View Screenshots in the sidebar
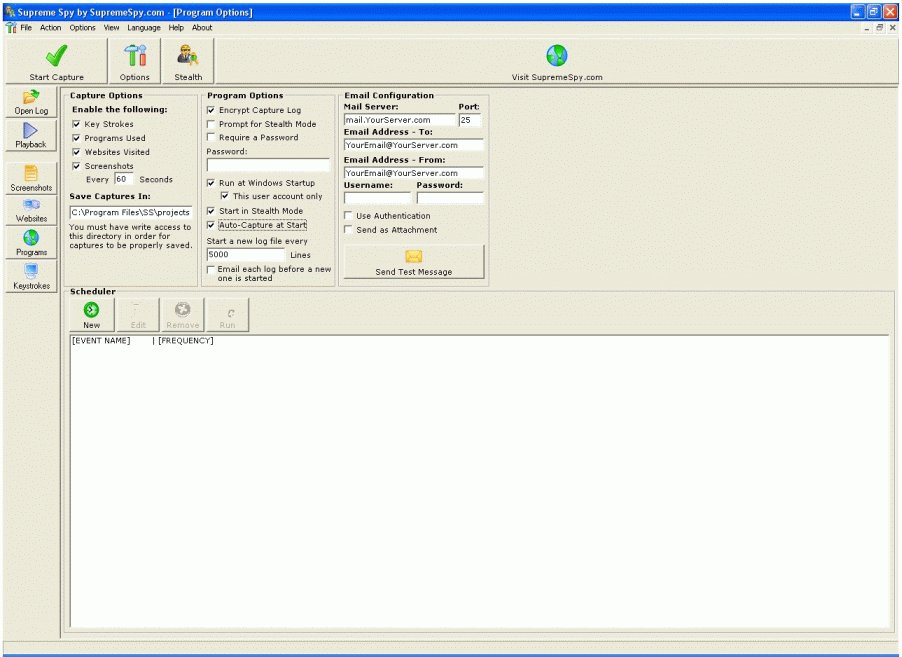Screen dimensions: 902x657 pos(31,175)
